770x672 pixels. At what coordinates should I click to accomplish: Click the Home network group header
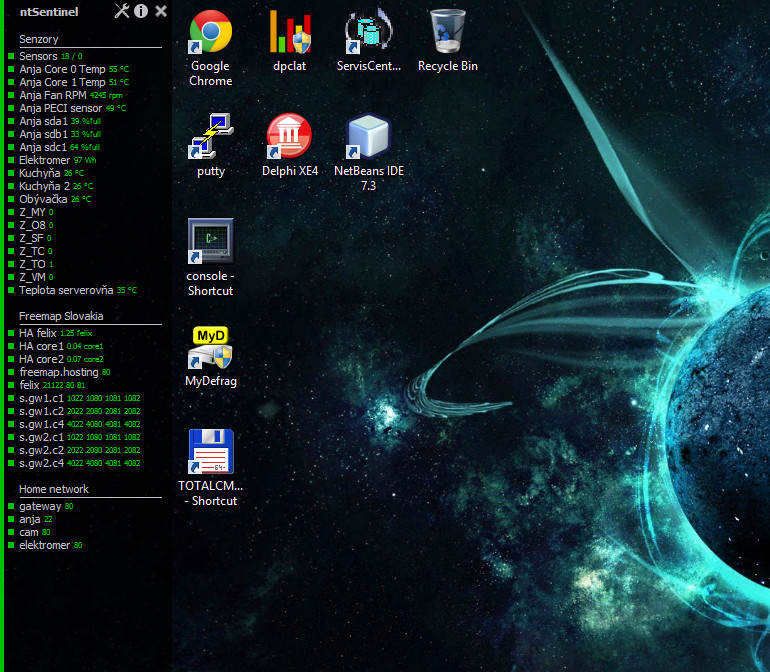54,489
